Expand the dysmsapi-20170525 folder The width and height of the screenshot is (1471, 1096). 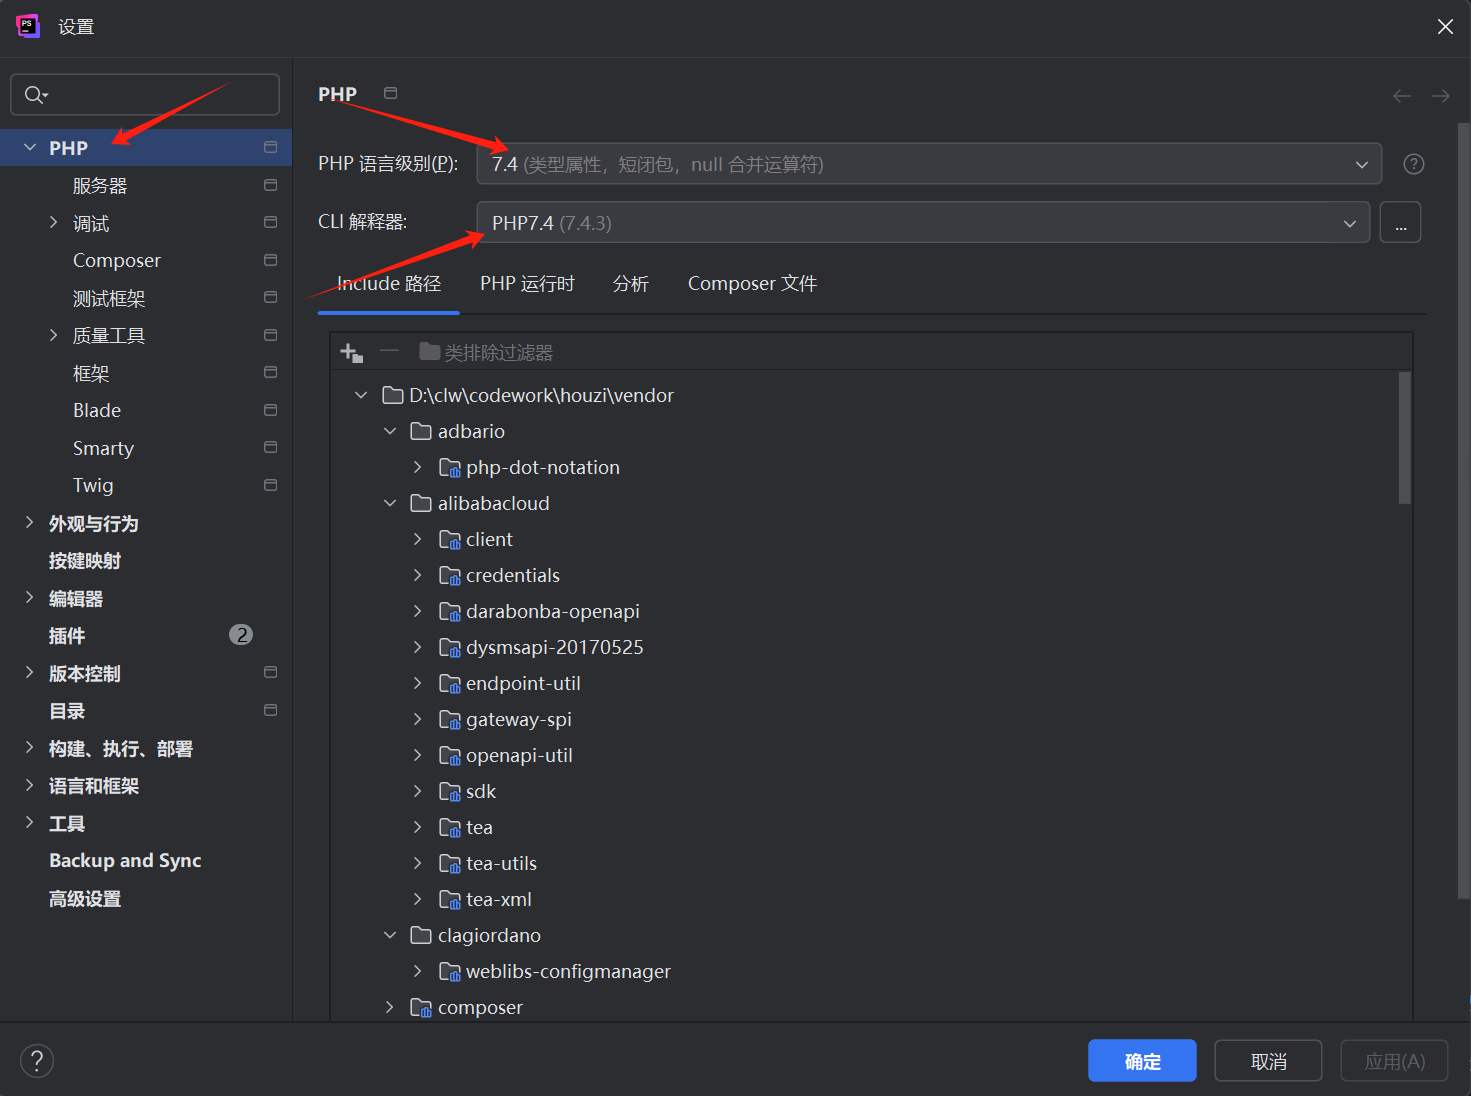pyautogui.click(x=418, y=647)
